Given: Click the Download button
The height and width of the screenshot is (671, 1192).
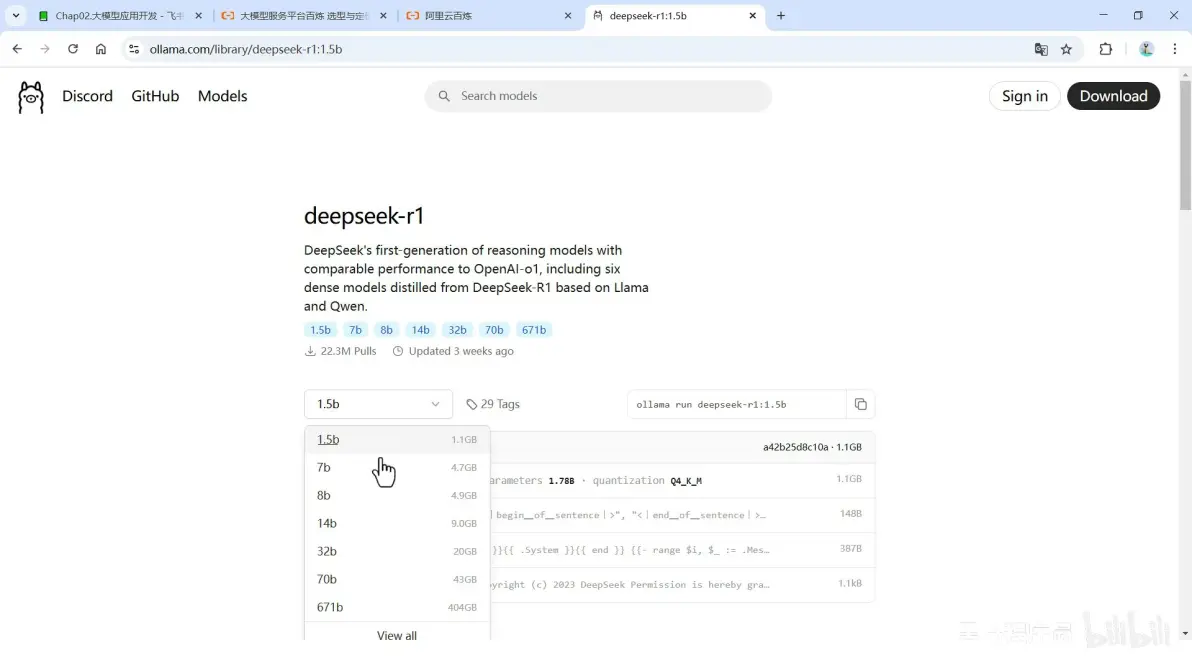Looking at the screenshot, I should (1113, 96).
